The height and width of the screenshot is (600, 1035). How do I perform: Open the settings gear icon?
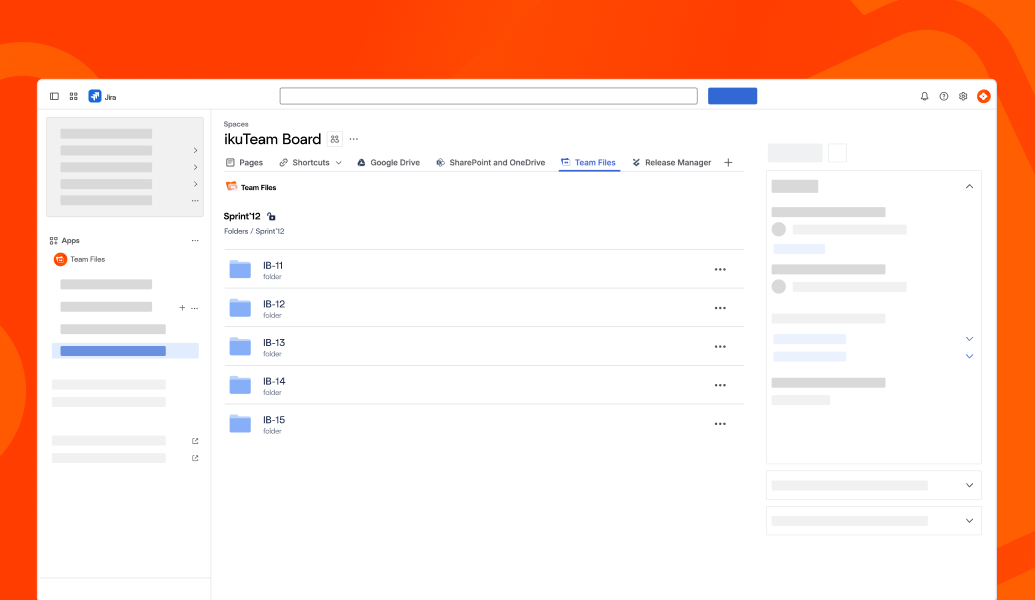coord(962,96)
